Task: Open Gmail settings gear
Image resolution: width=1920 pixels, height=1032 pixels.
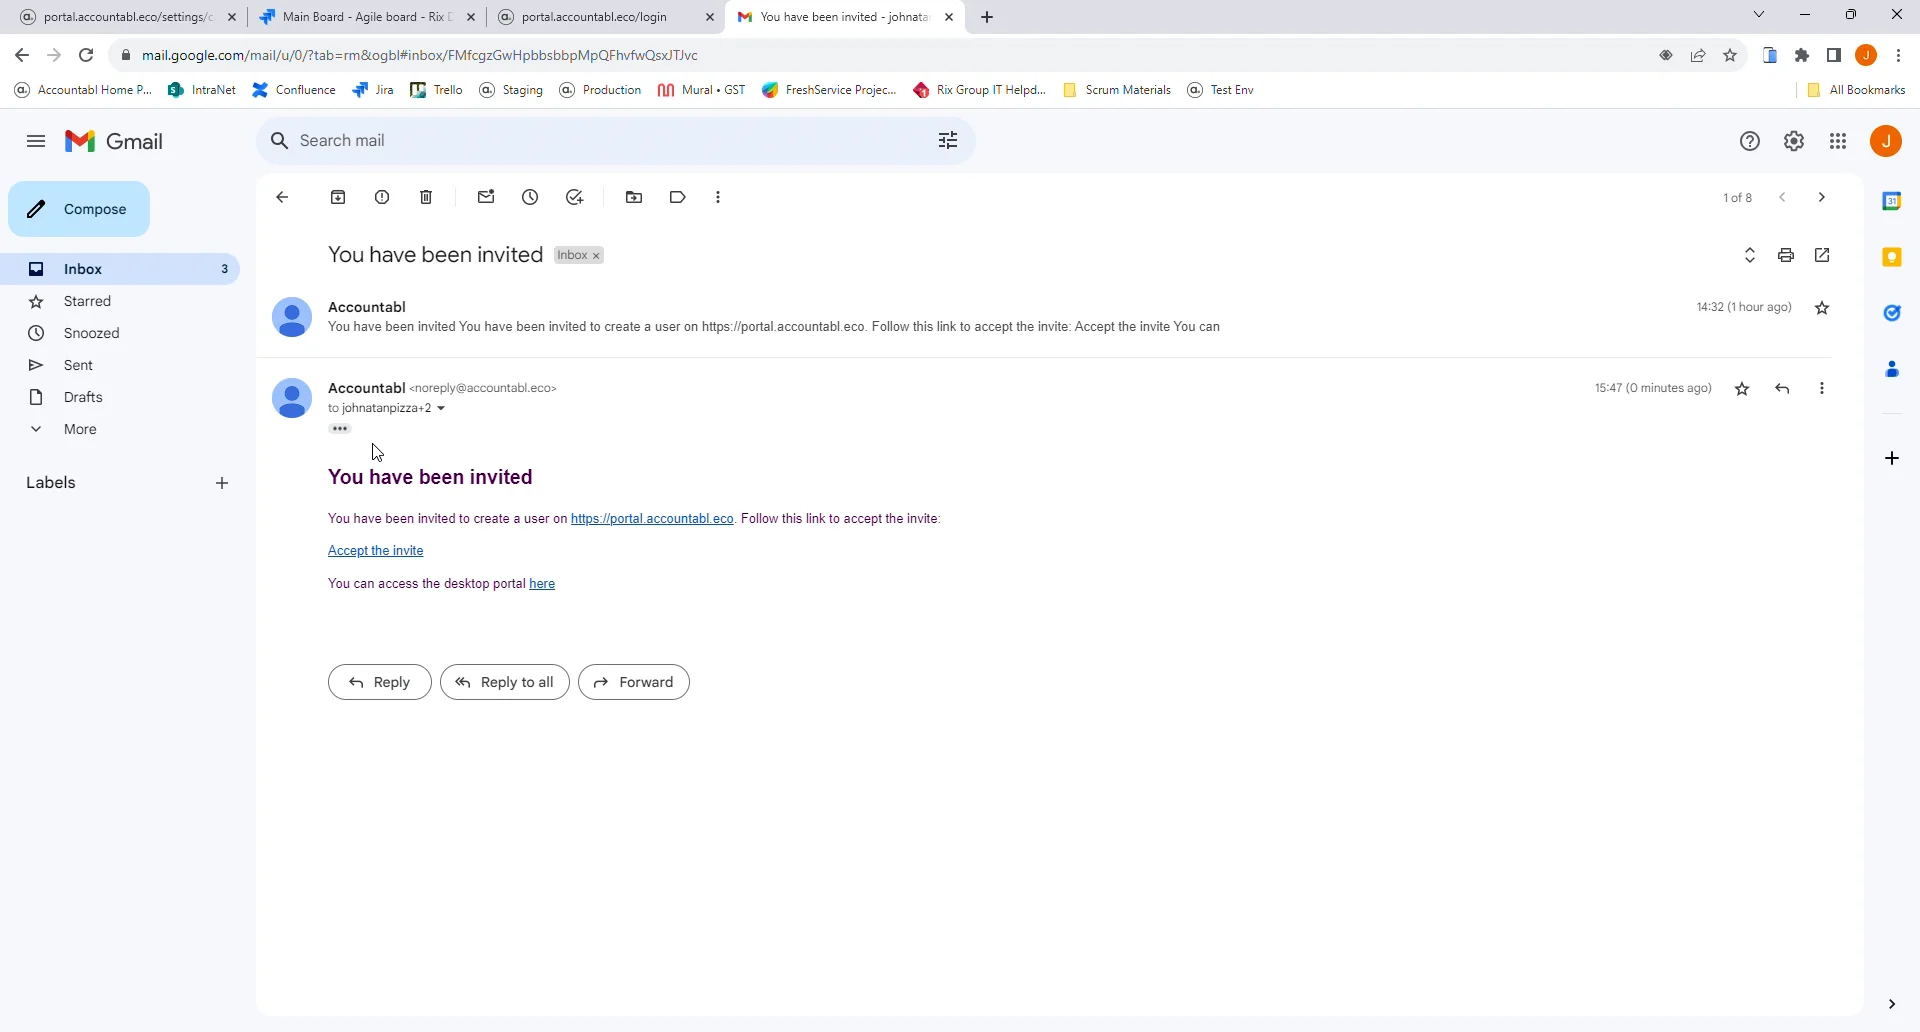Action: pos(1794,142)
